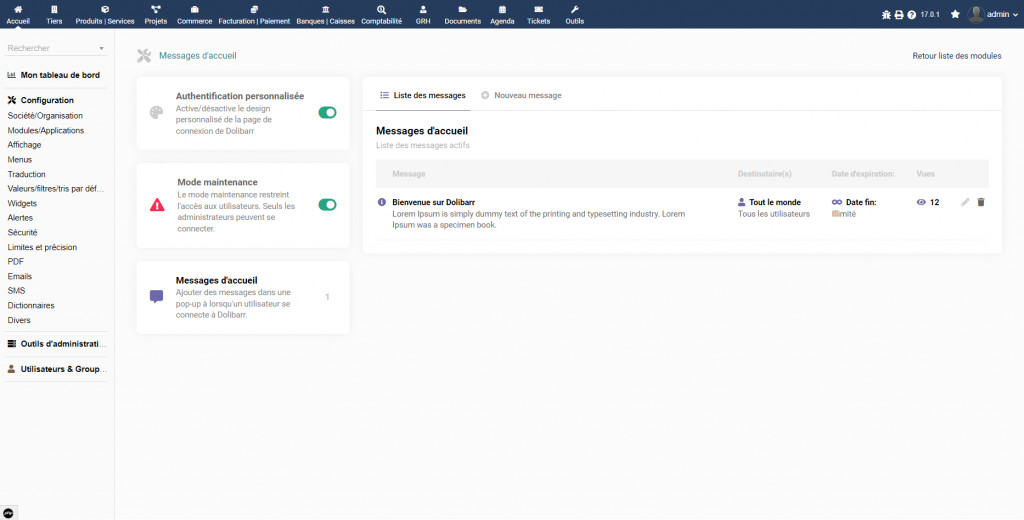Click the Messages d'accueil card title
This screenshot has width=1024, height=520.
tap(216, 280)
